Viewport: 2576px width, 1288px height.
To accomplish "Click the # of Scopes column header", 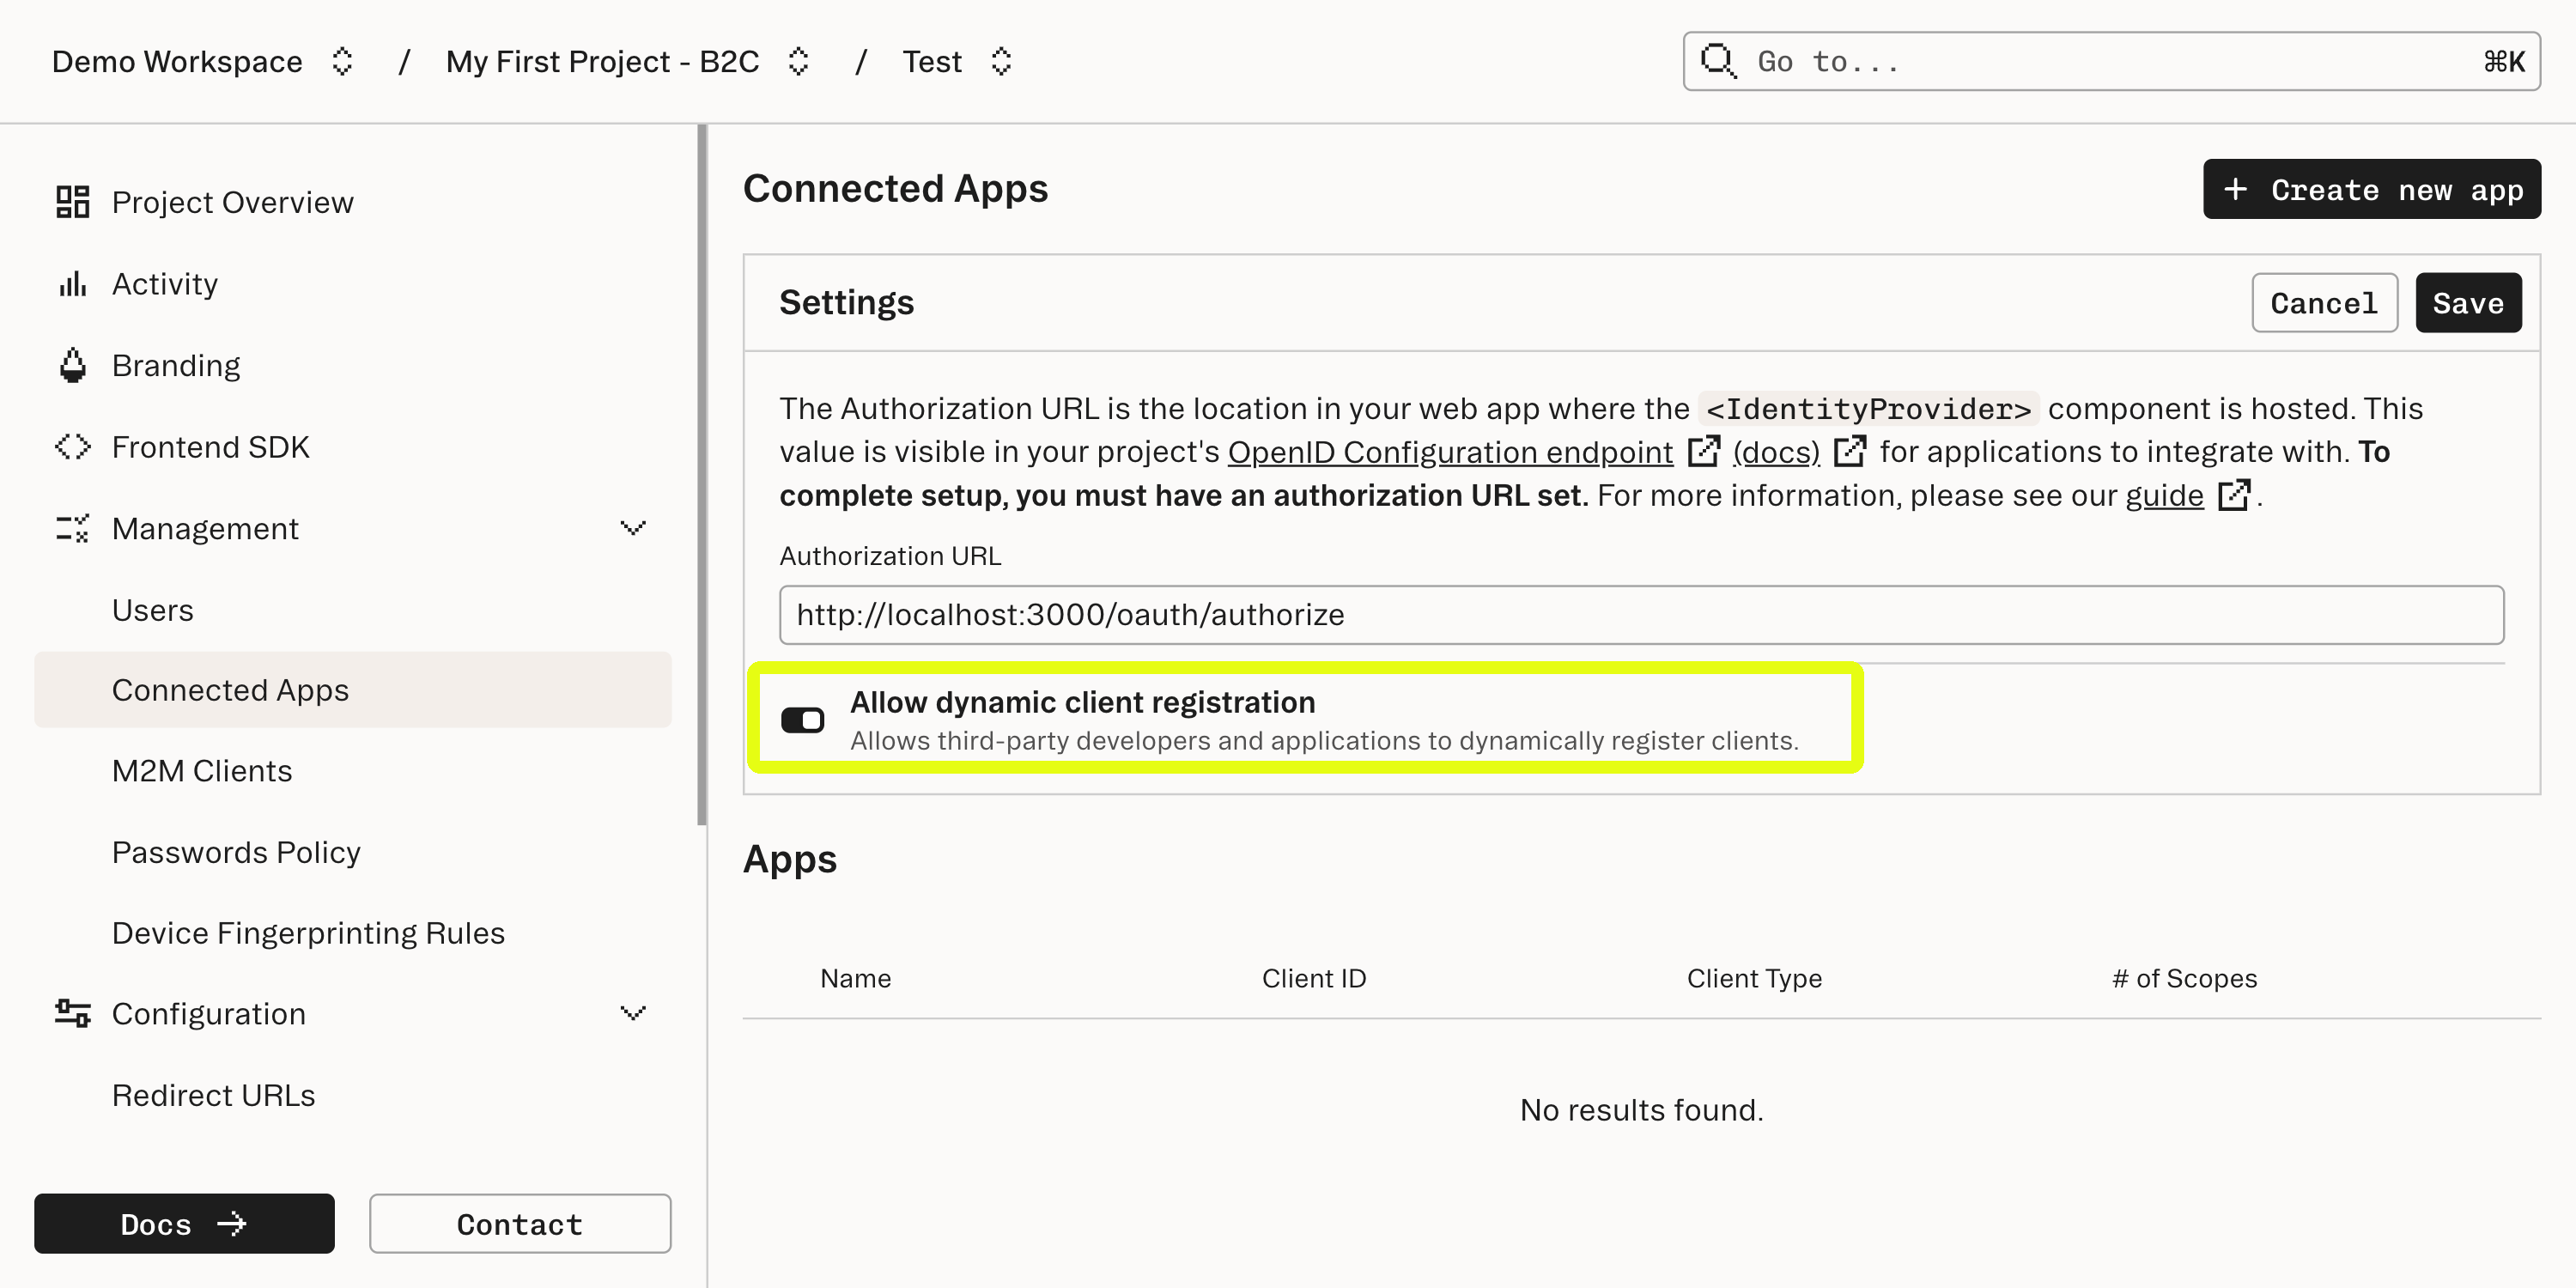I will click(2184, 978).
